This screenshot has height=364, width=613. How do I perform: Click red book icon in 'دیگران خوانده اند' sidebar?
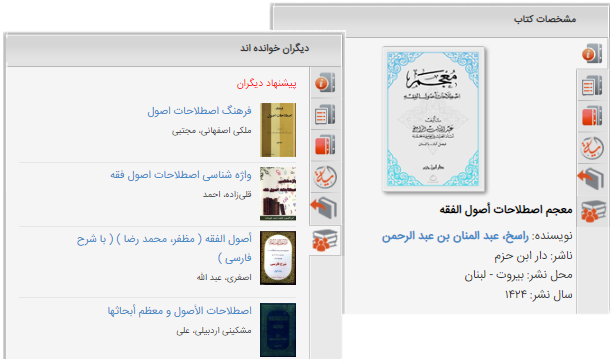[325, 145]
